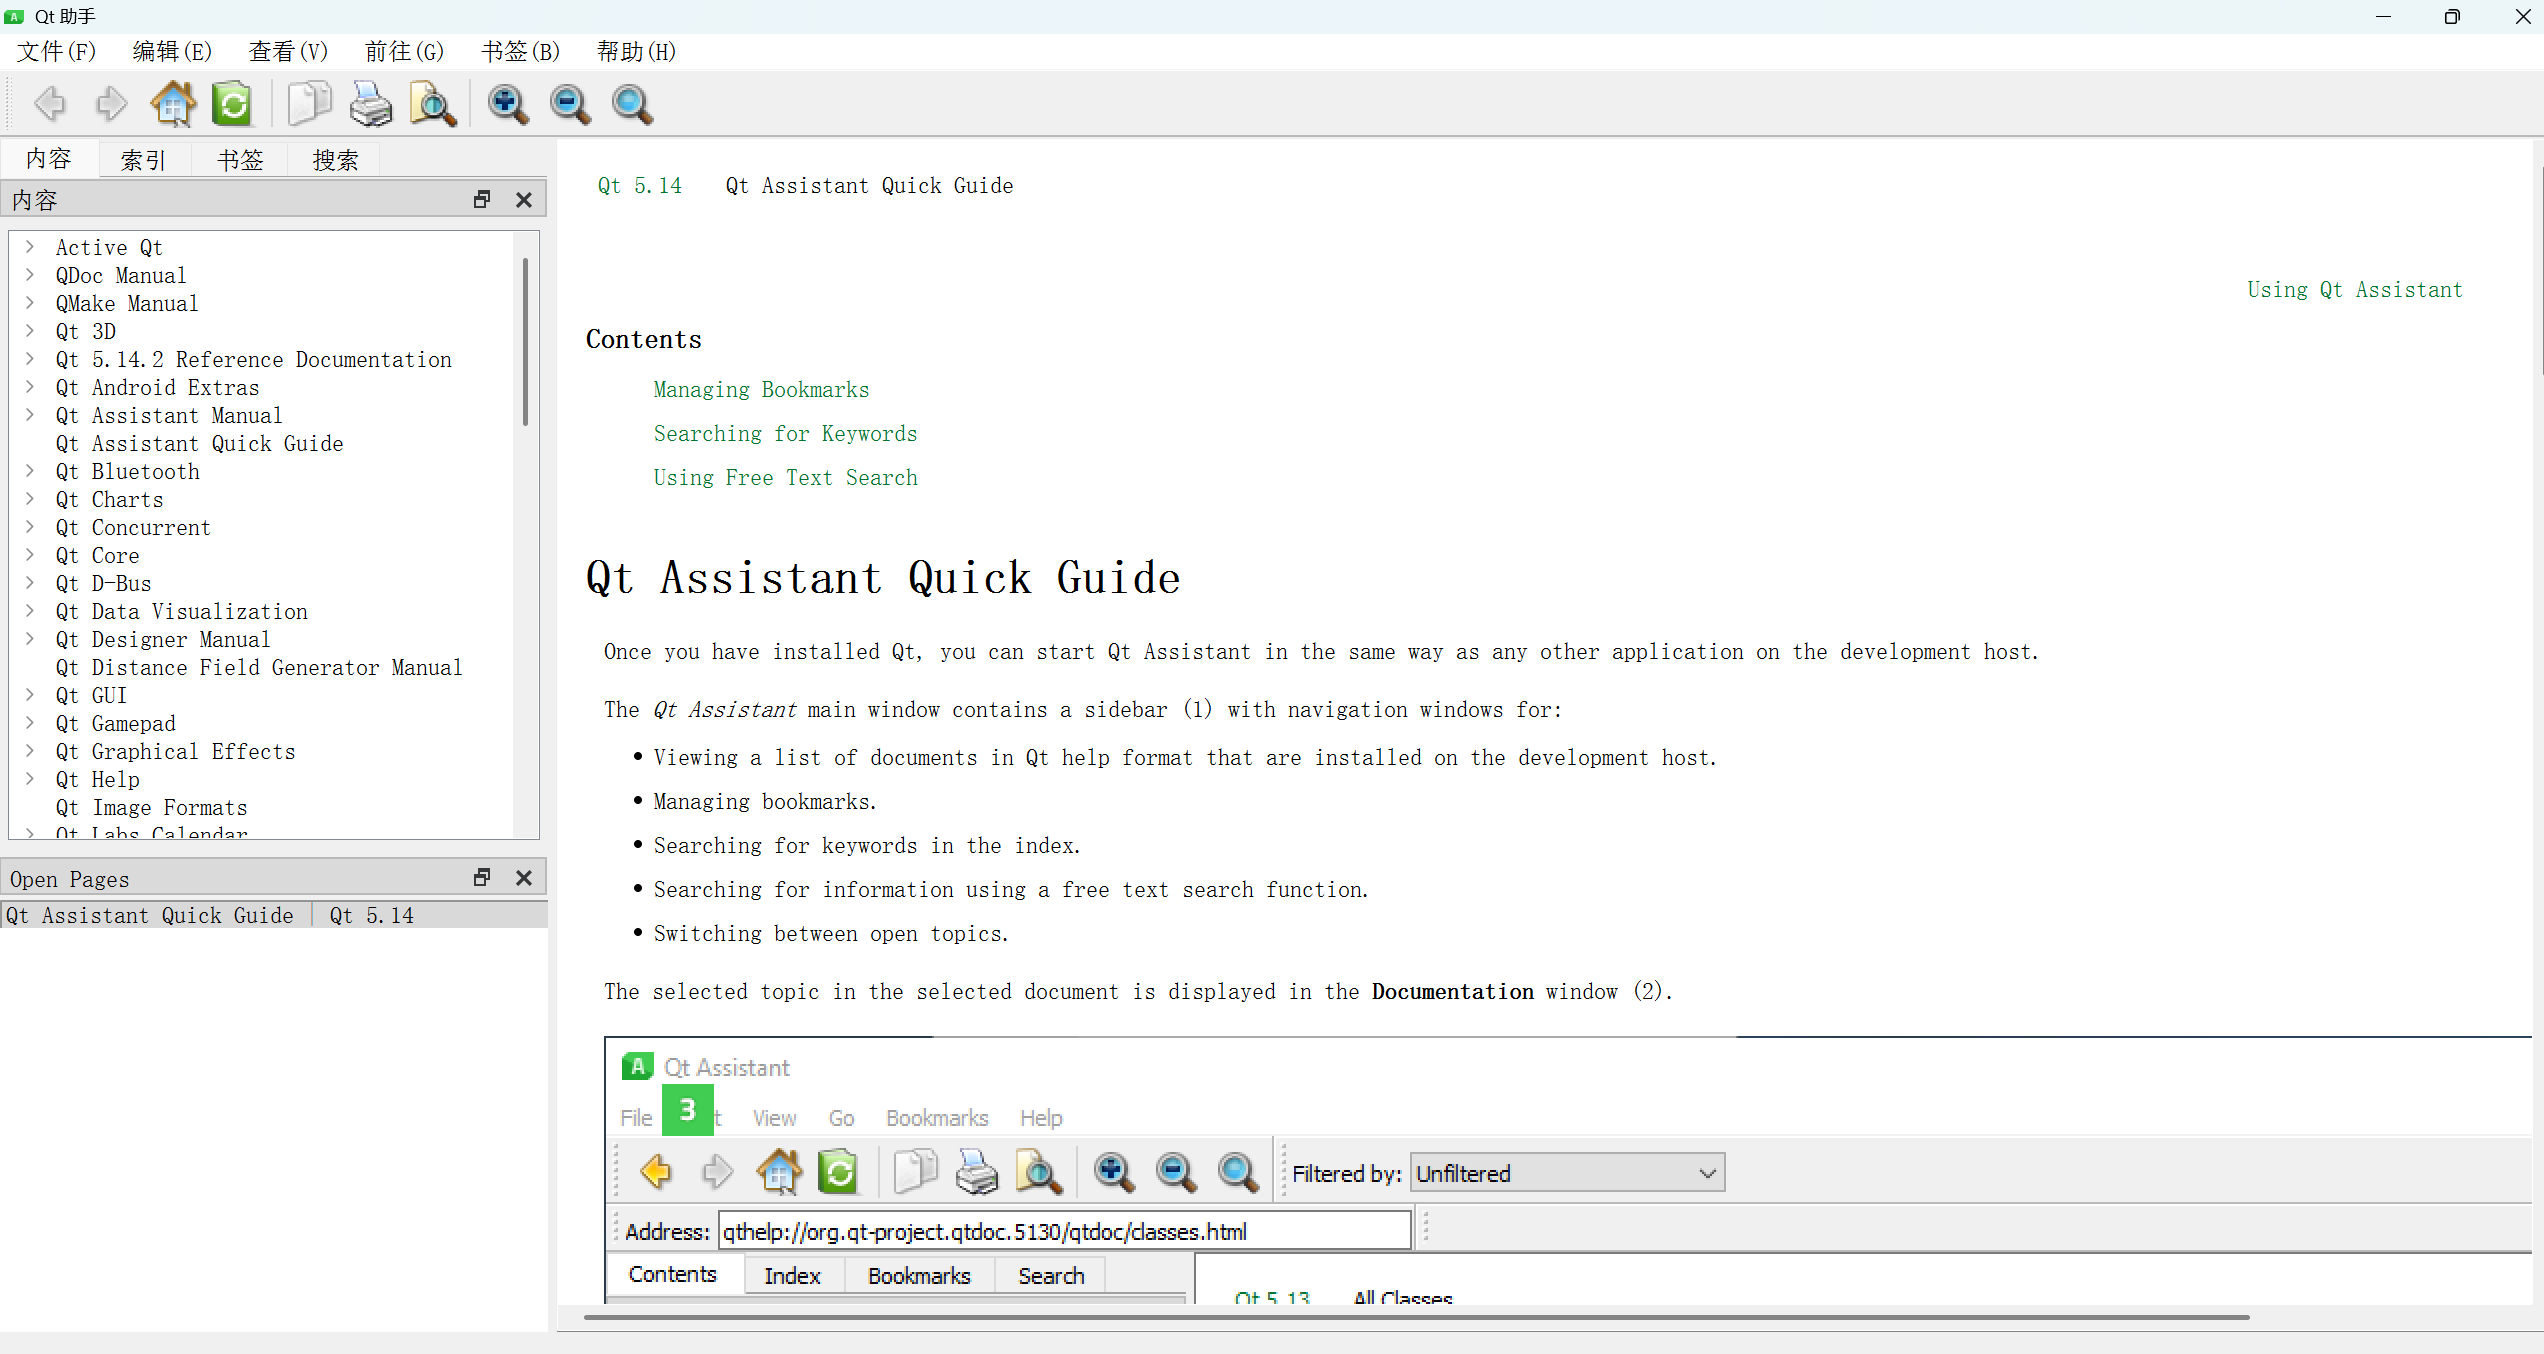
Task: Jump to Searching for Keywords section
Action: coord(785,433)
